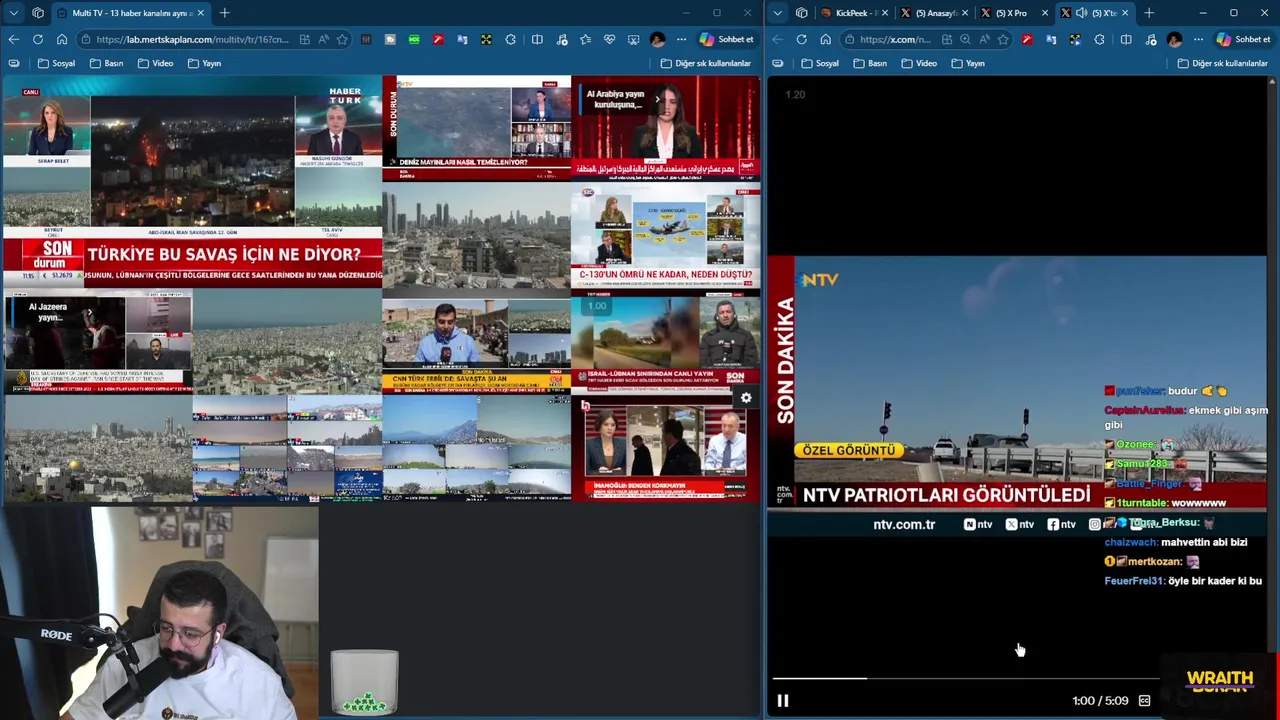Click the 1:00 / 5:09 video time
This screenshot has width=1280, height=720.
point(1100,701)
